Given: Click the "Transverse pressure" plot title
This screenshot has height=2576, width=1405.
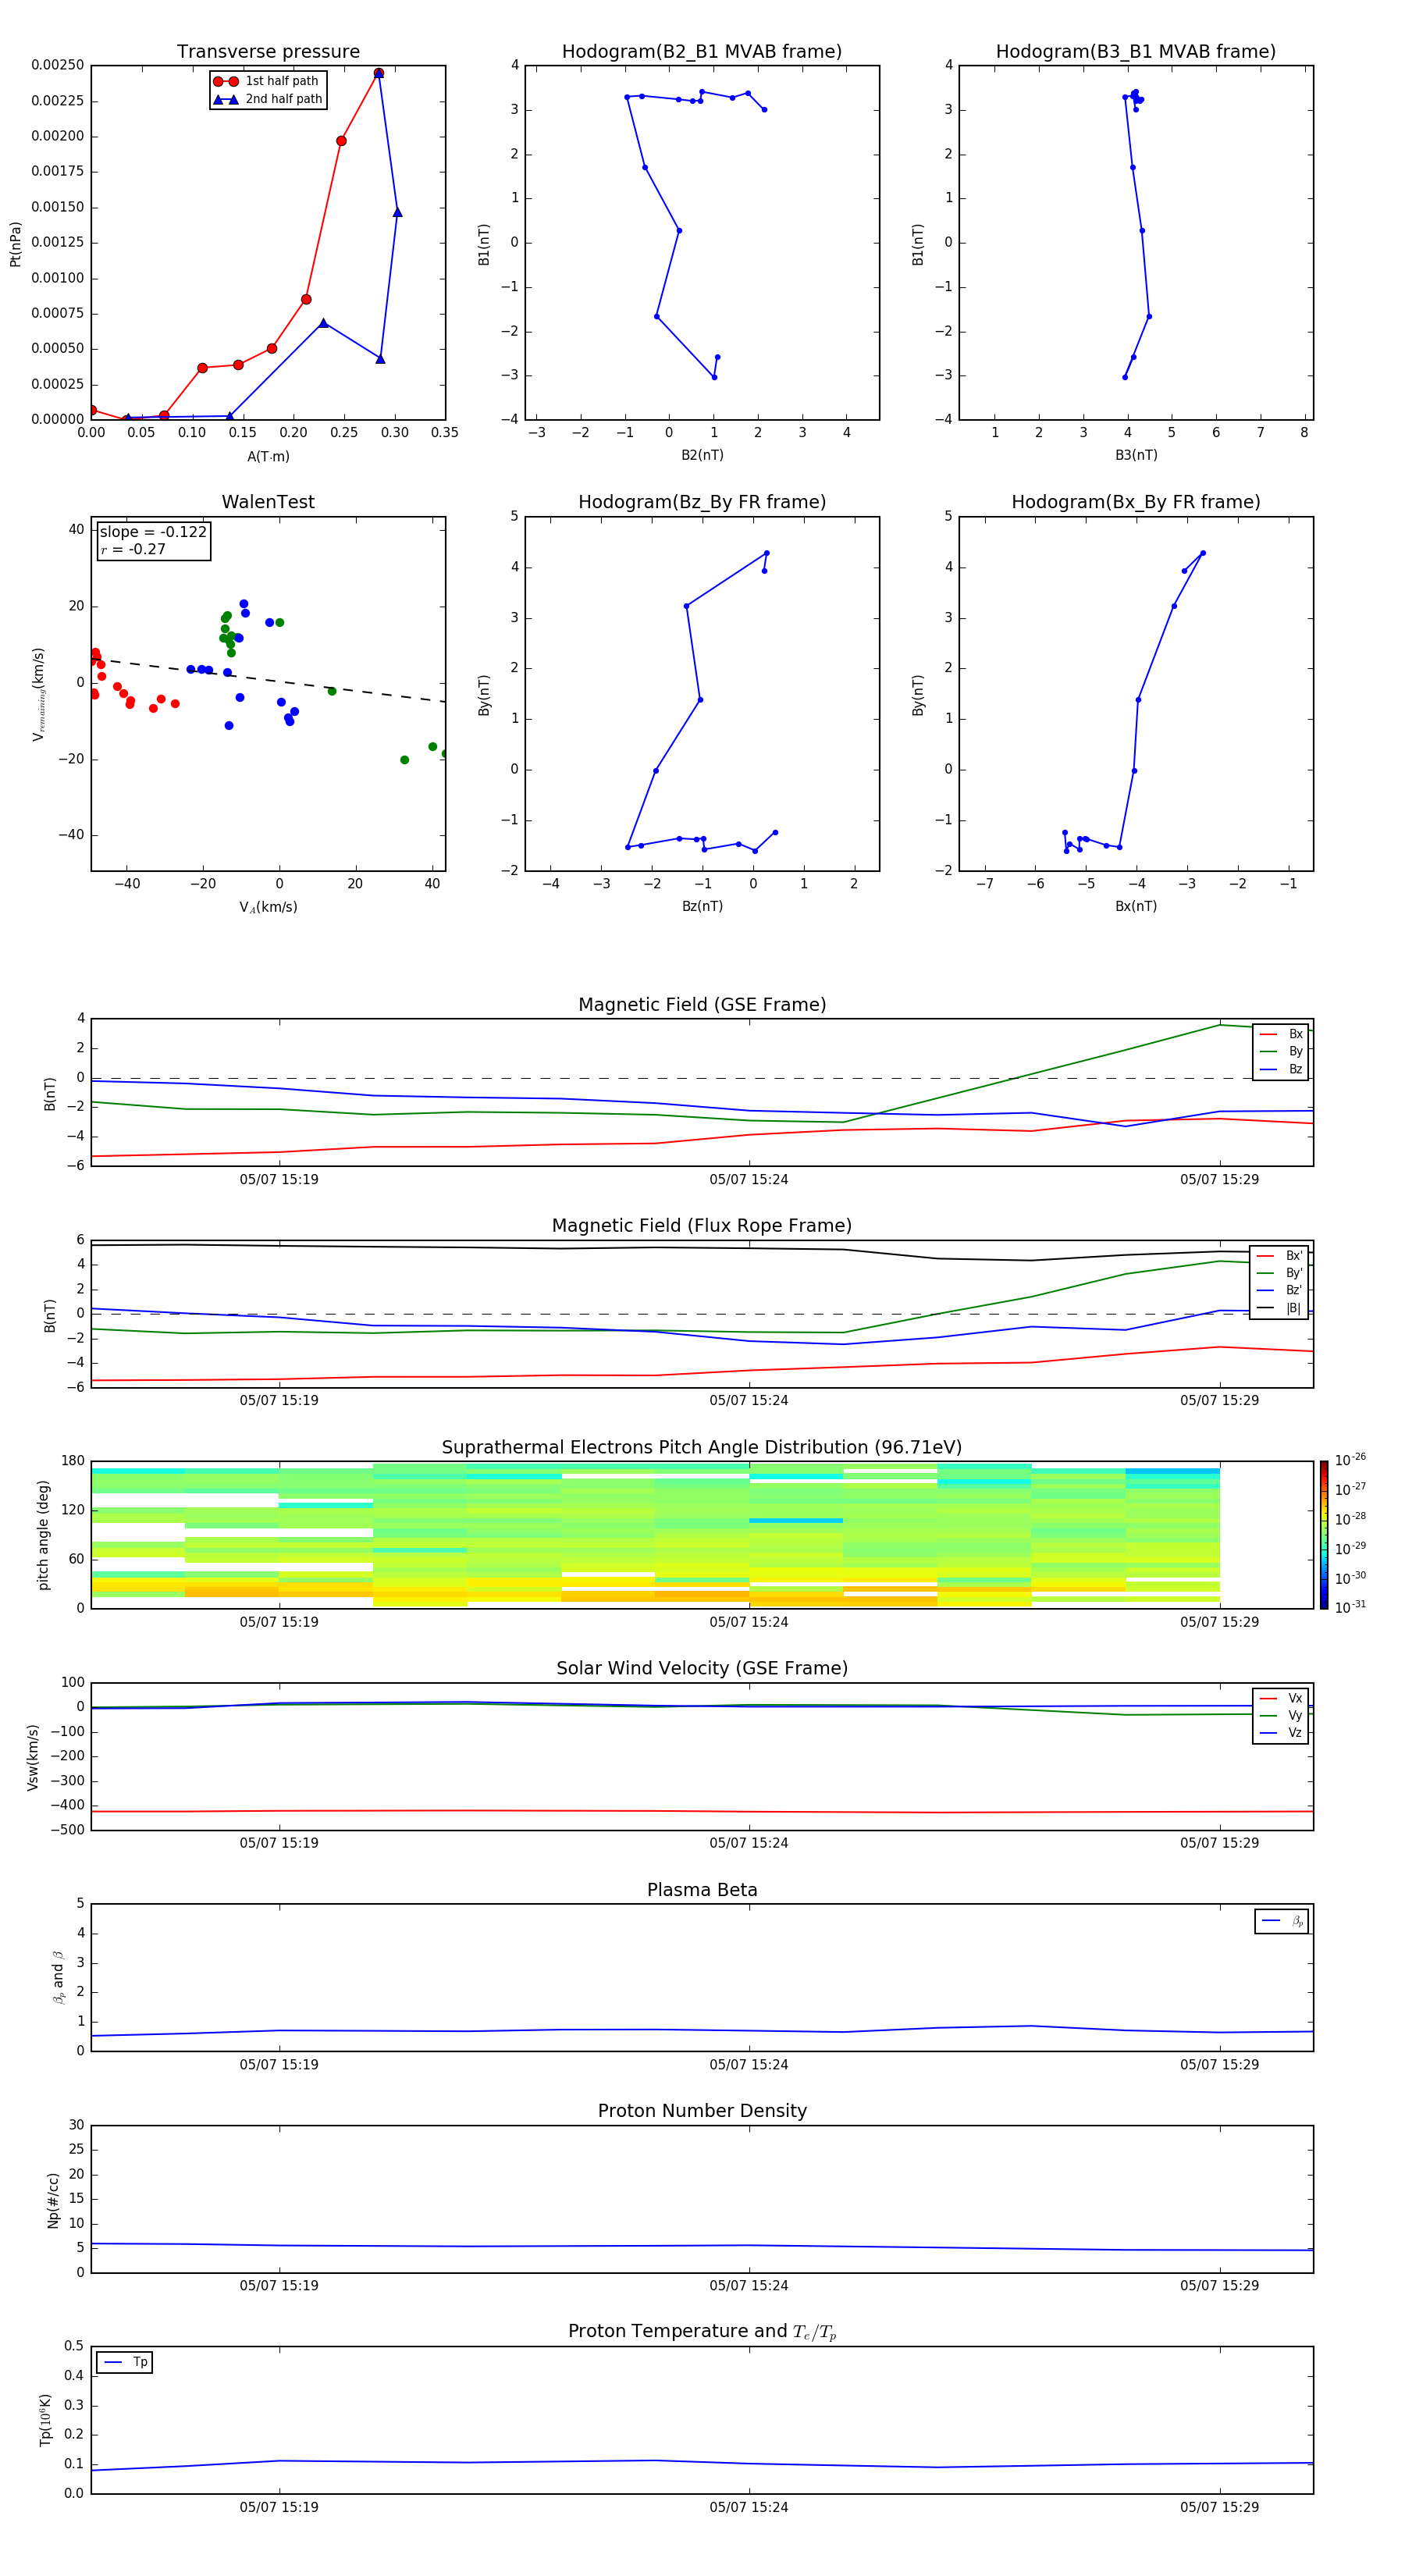Looking at the screenshot, I should point(268,51).
